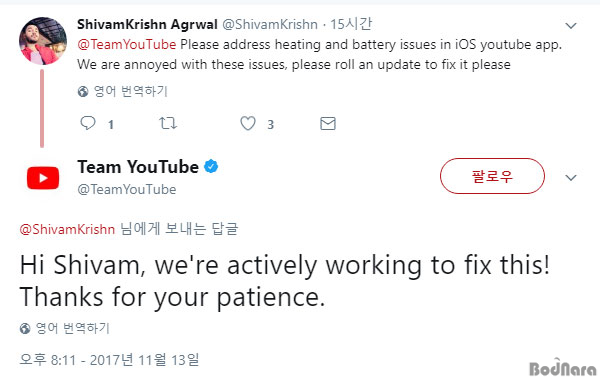
Task: Open the @ShivamKrishn link in reply header
Action: [67, 229]
